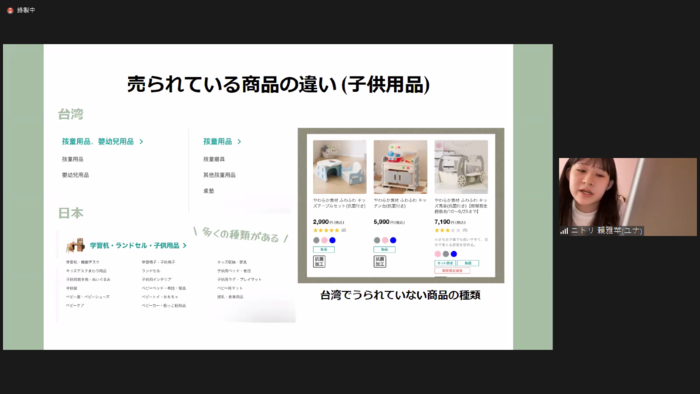Screen dimensions: 700x394
Task: Expand chevron after 学習机・ランドセル・子供用品
Action: pos(184,245)
